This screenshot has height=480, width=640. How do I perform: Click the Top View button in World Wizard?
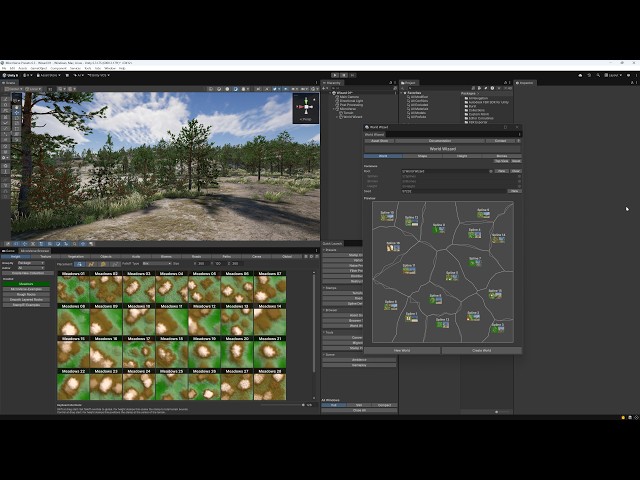501,161
